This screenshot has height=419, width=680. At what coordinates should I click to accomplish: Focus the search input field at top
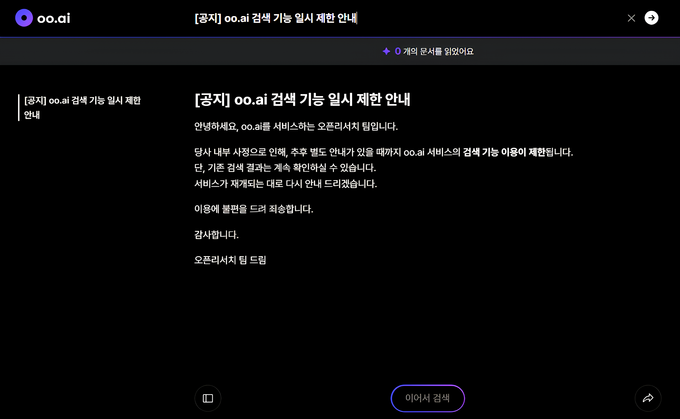[x=400, y=18]
